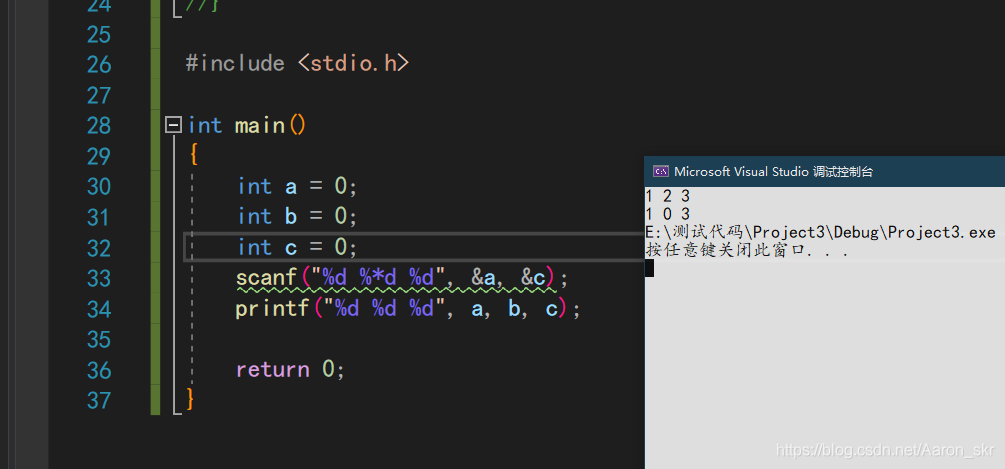Click the main function name

tap(260, 125)
